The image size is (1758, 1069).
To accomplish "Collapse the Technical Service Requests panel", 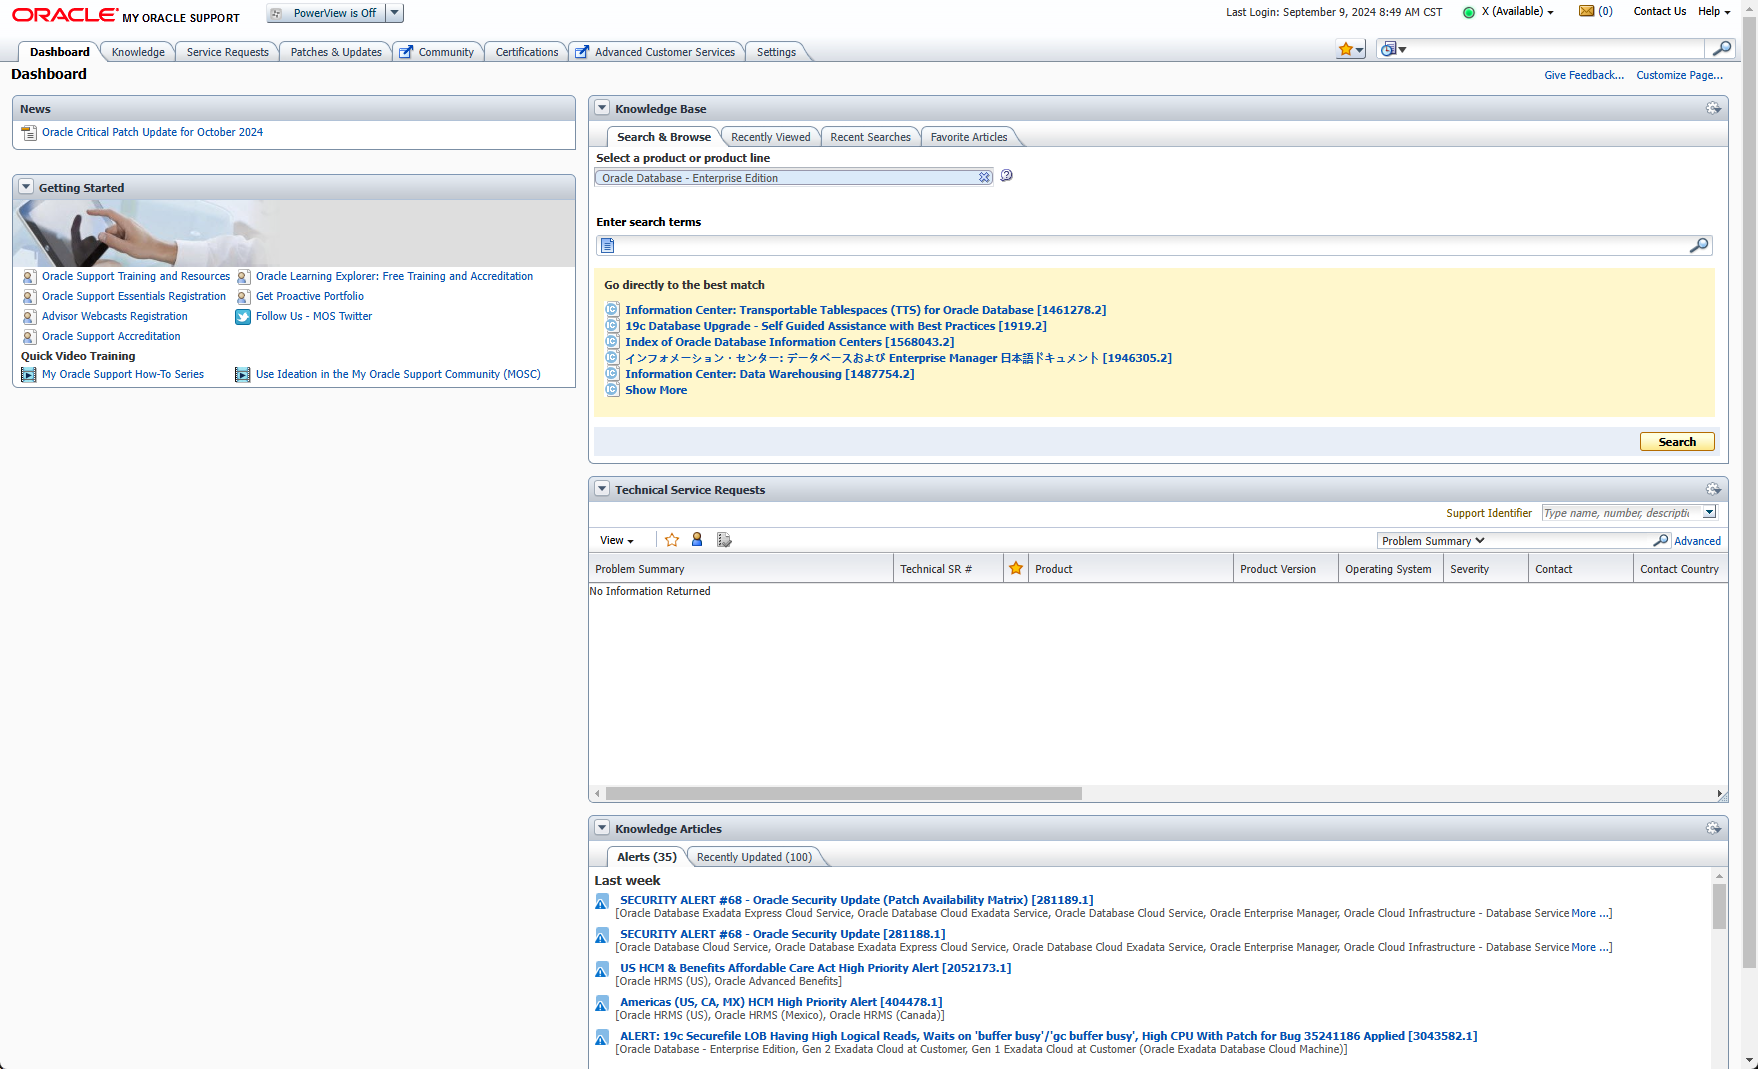I will pyautogui.click(x=602, y=489).
